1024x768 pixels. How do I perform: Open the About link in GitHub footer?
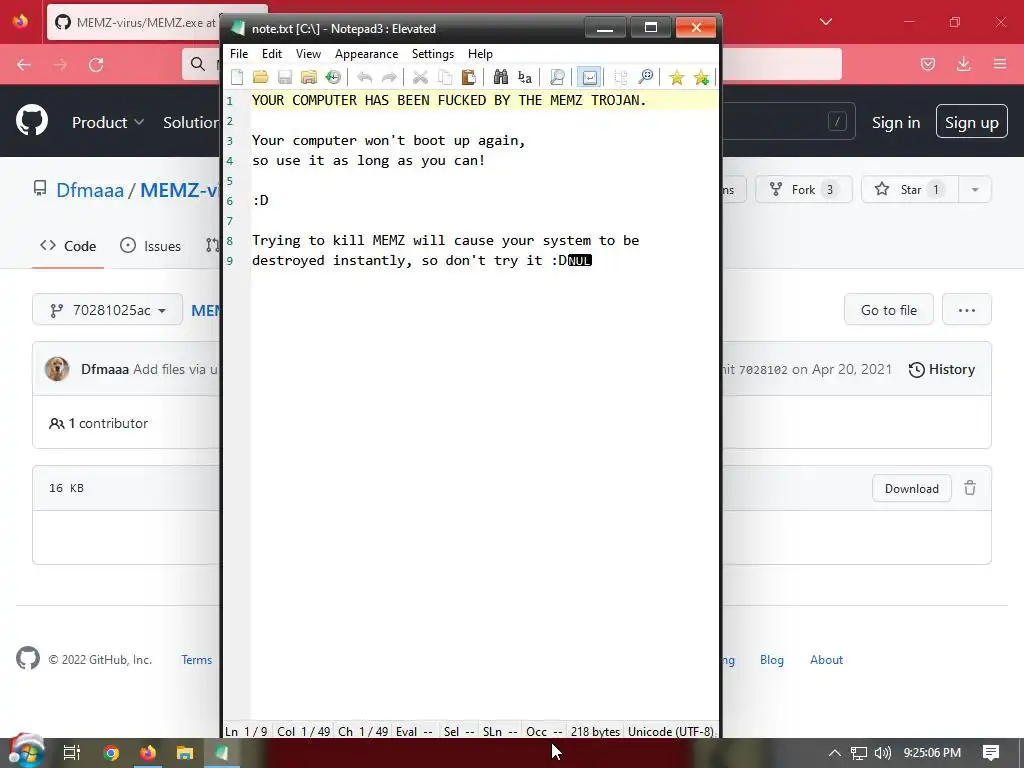826,660
